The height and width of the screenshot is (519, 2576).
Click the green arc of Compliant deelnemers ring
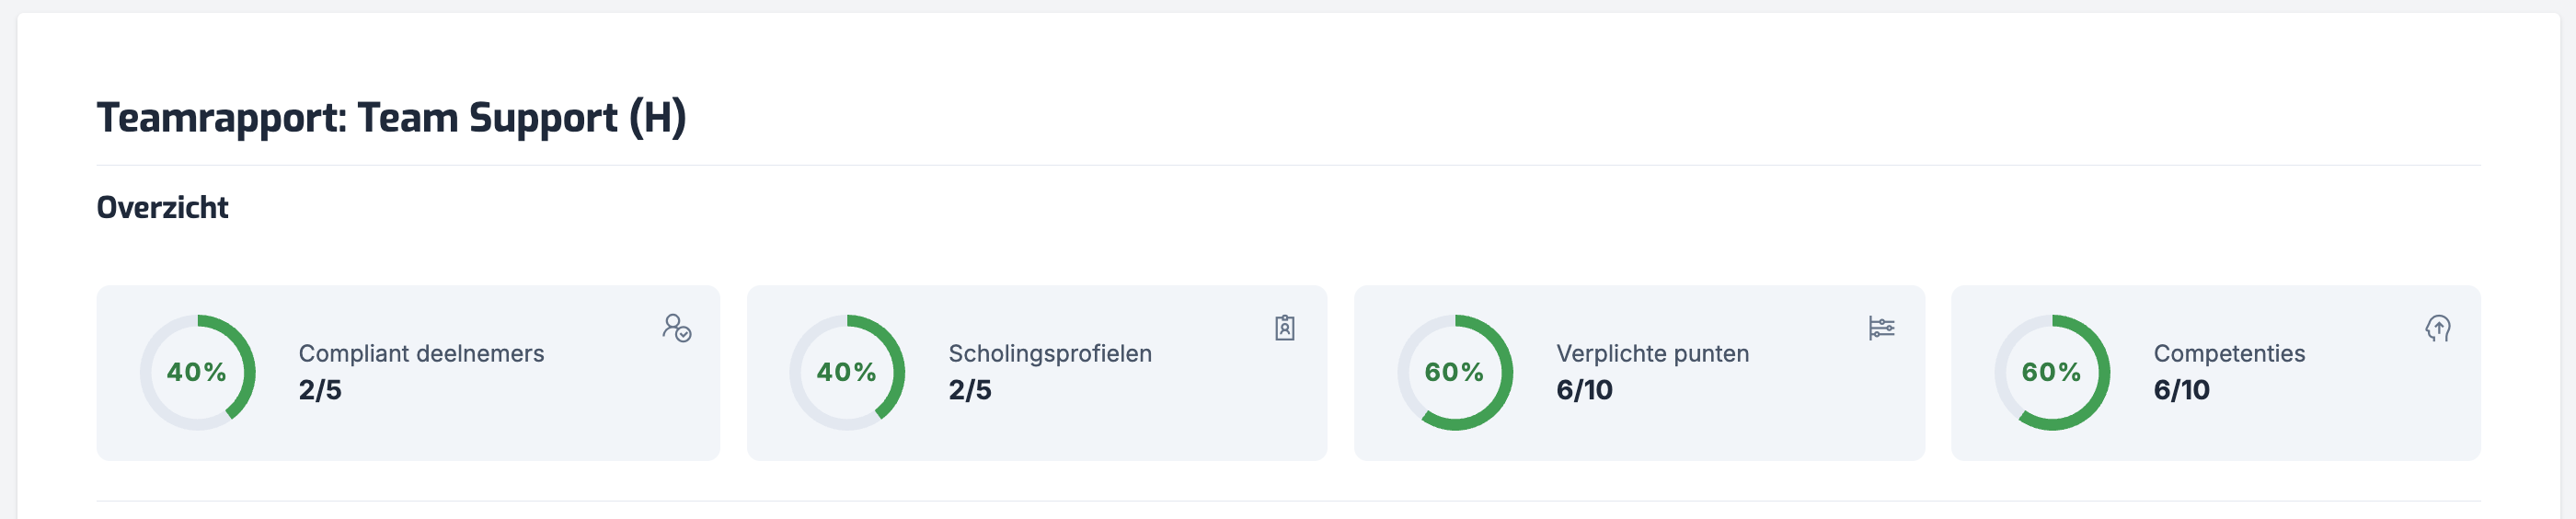click(x=247, y=365)
